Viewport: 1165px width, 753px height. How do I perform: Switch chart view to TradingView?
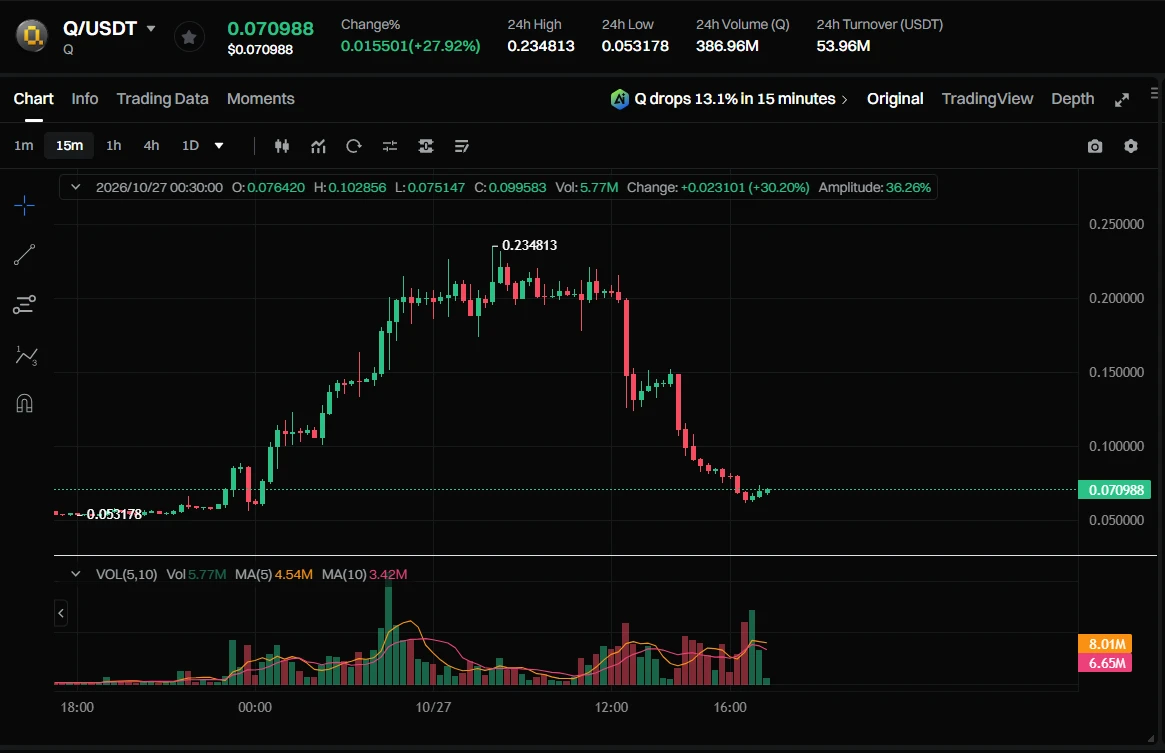coord(987,99)
